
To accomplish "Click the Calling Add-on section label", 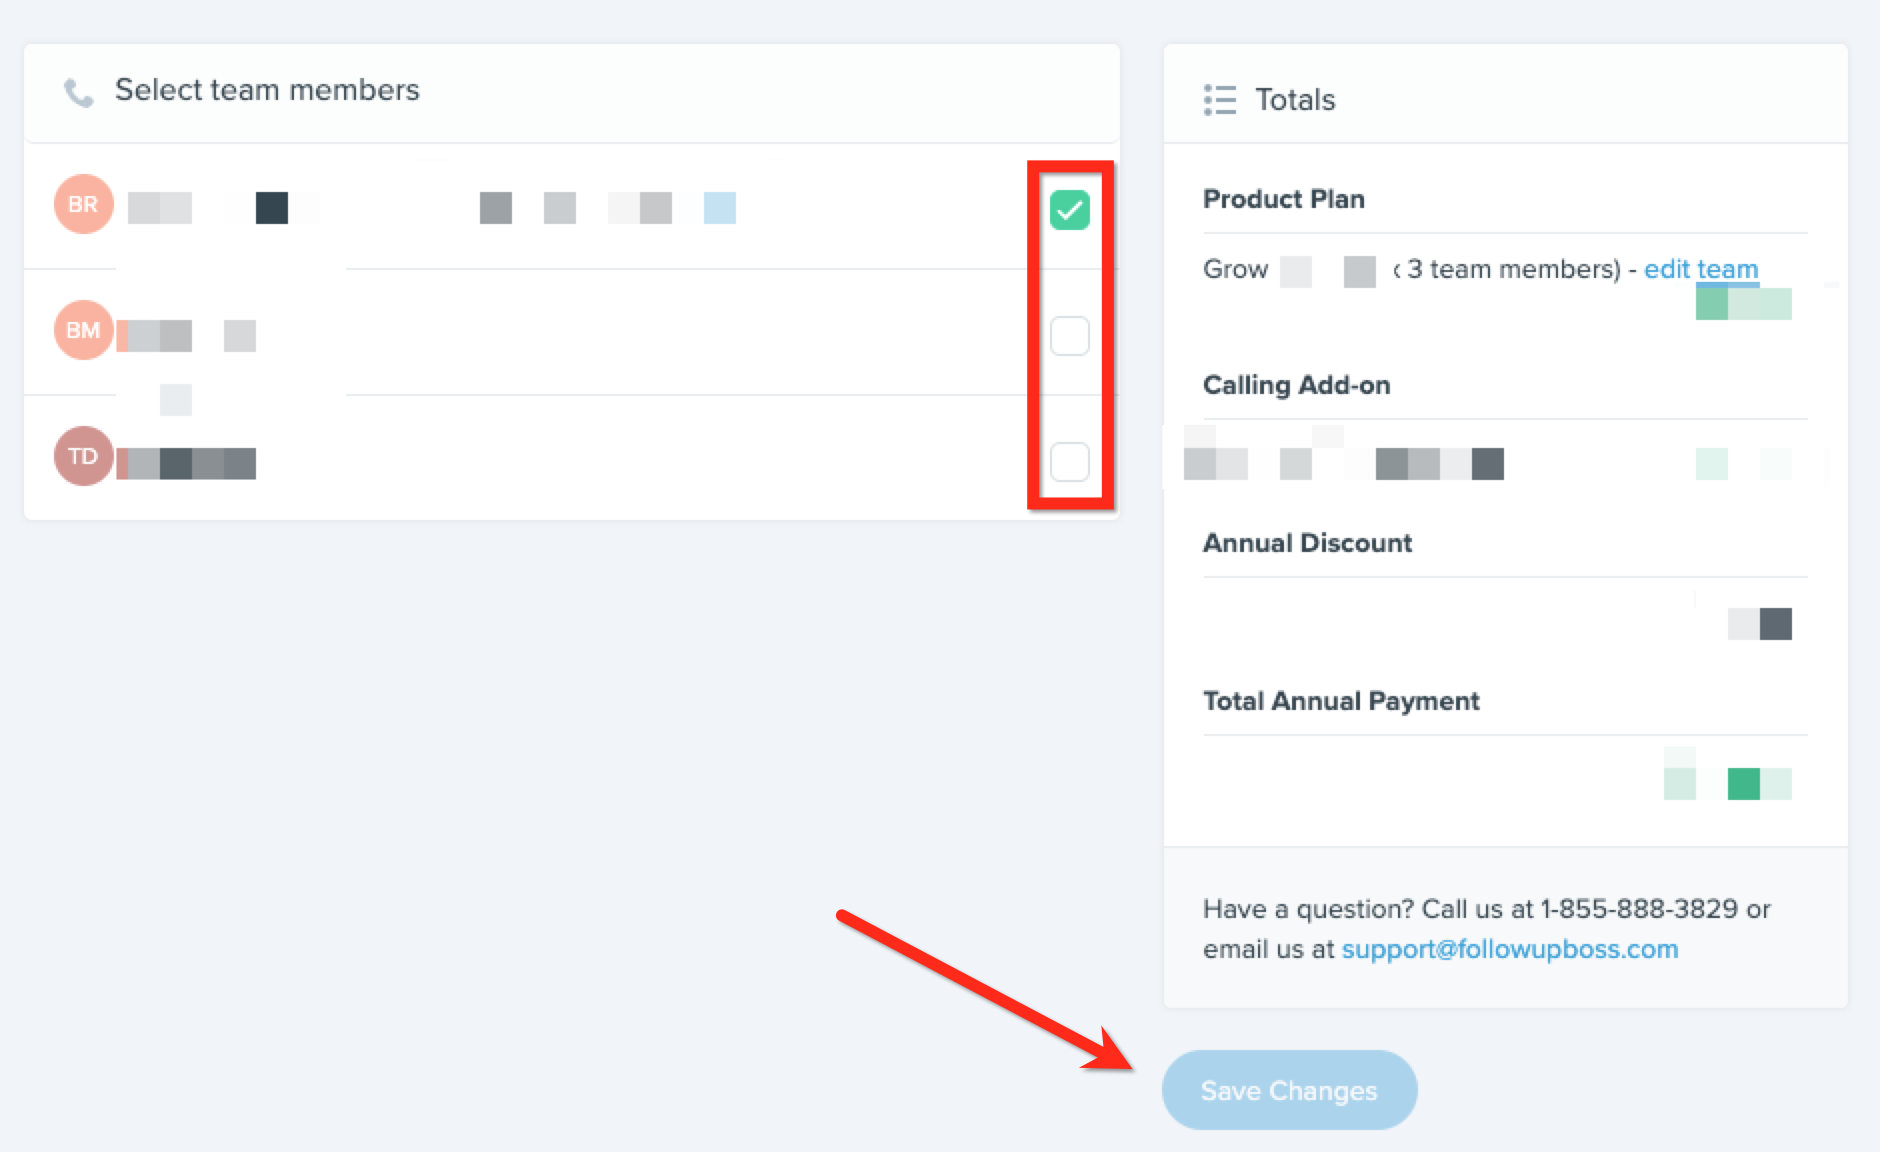I will pyautogui.click(x=1296, y=385).
